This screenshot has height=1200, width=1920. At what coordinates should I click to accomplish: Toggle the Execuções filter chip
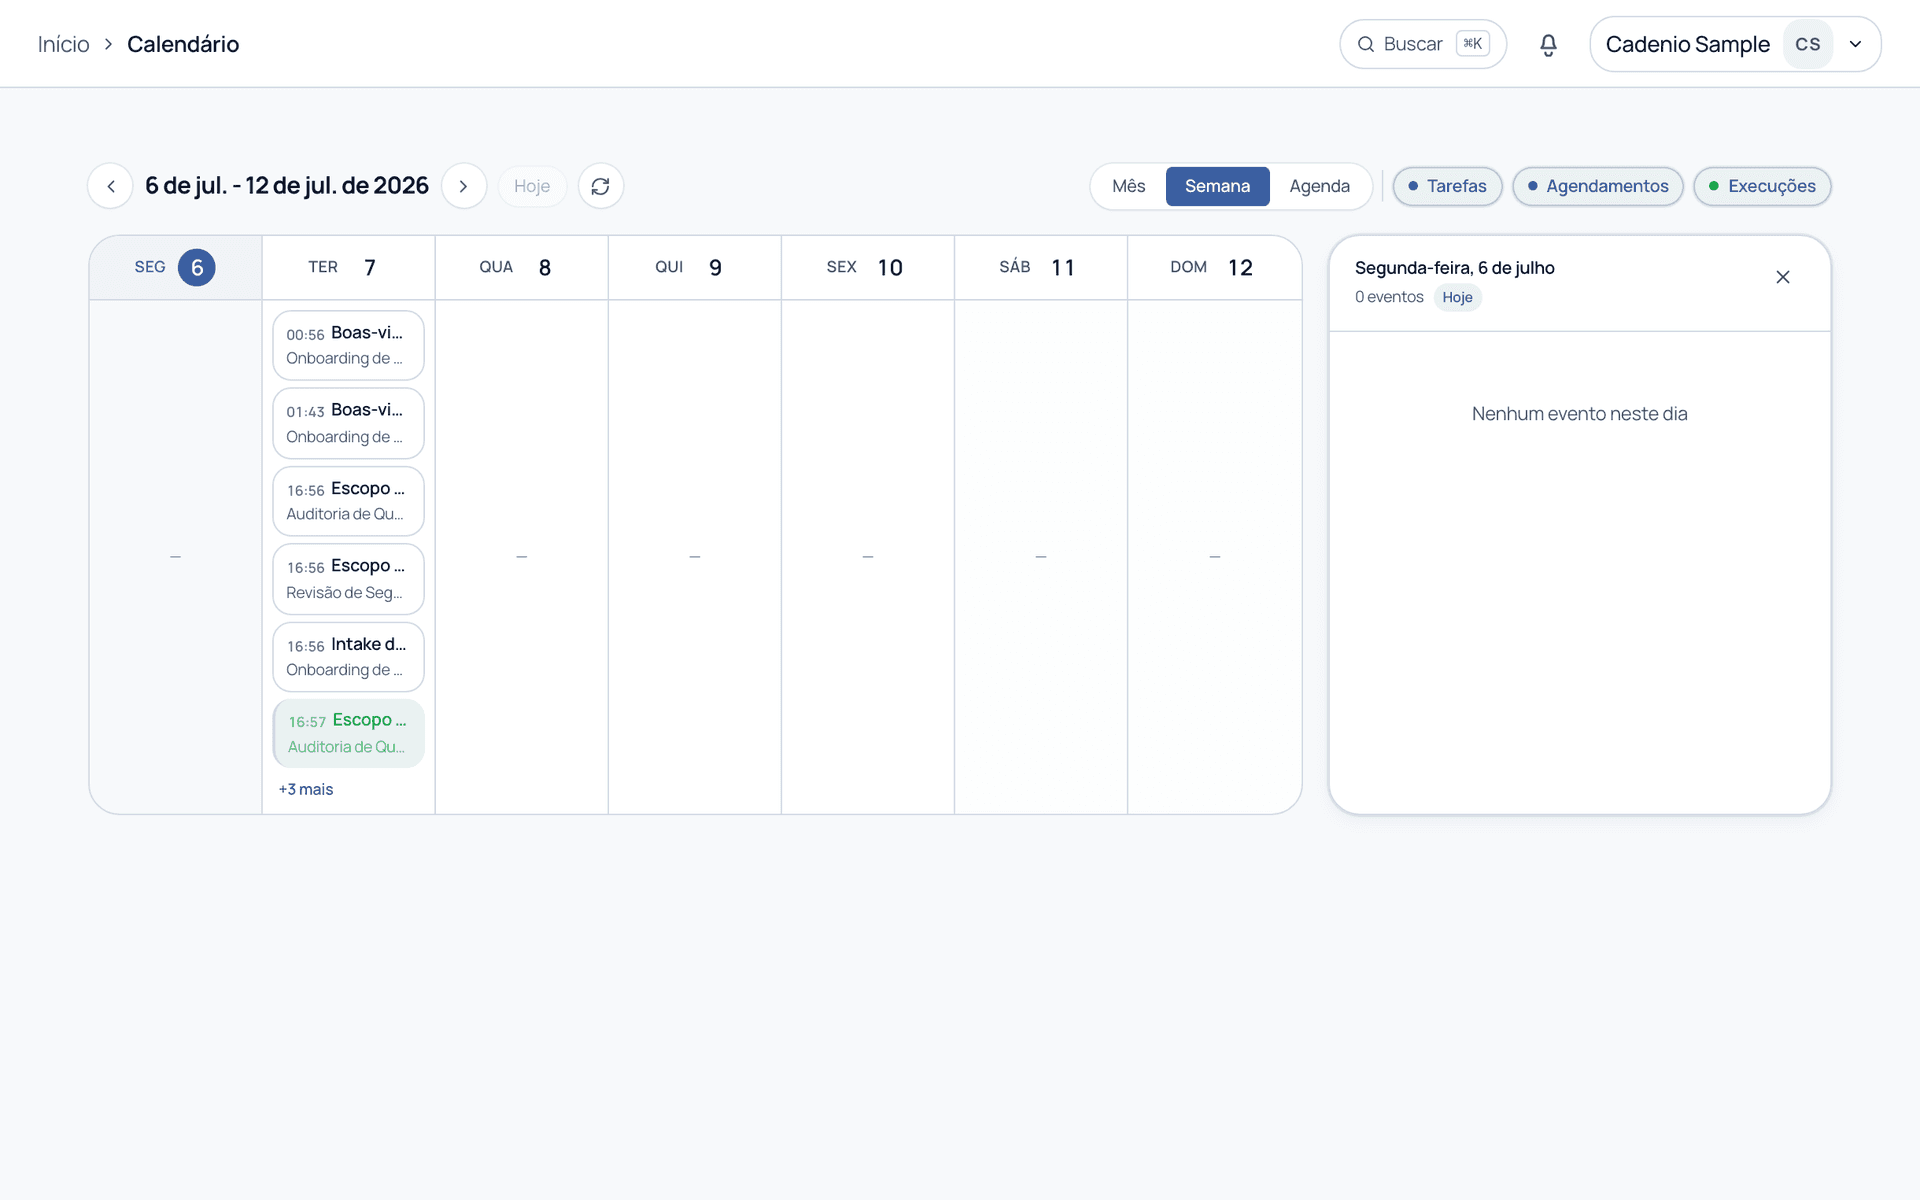click(x=1761, y=186)
